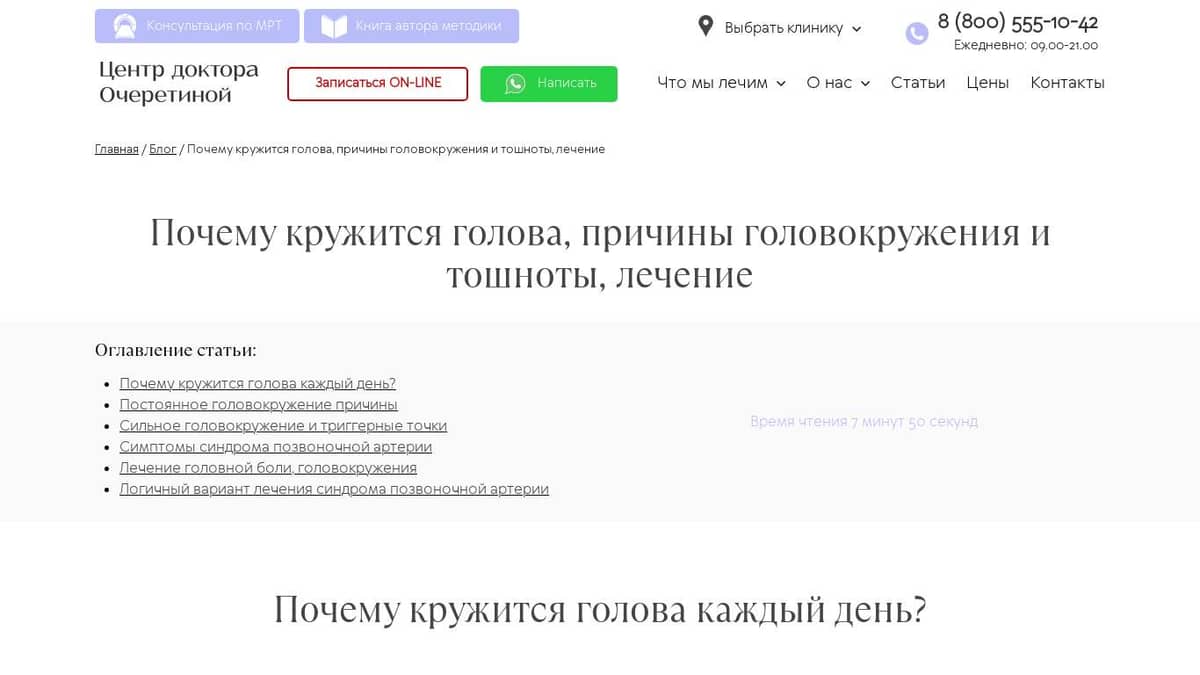This screenshot has height=675, width=1200.
Task: Click the map pin location icon
Action: pos(706,26)
